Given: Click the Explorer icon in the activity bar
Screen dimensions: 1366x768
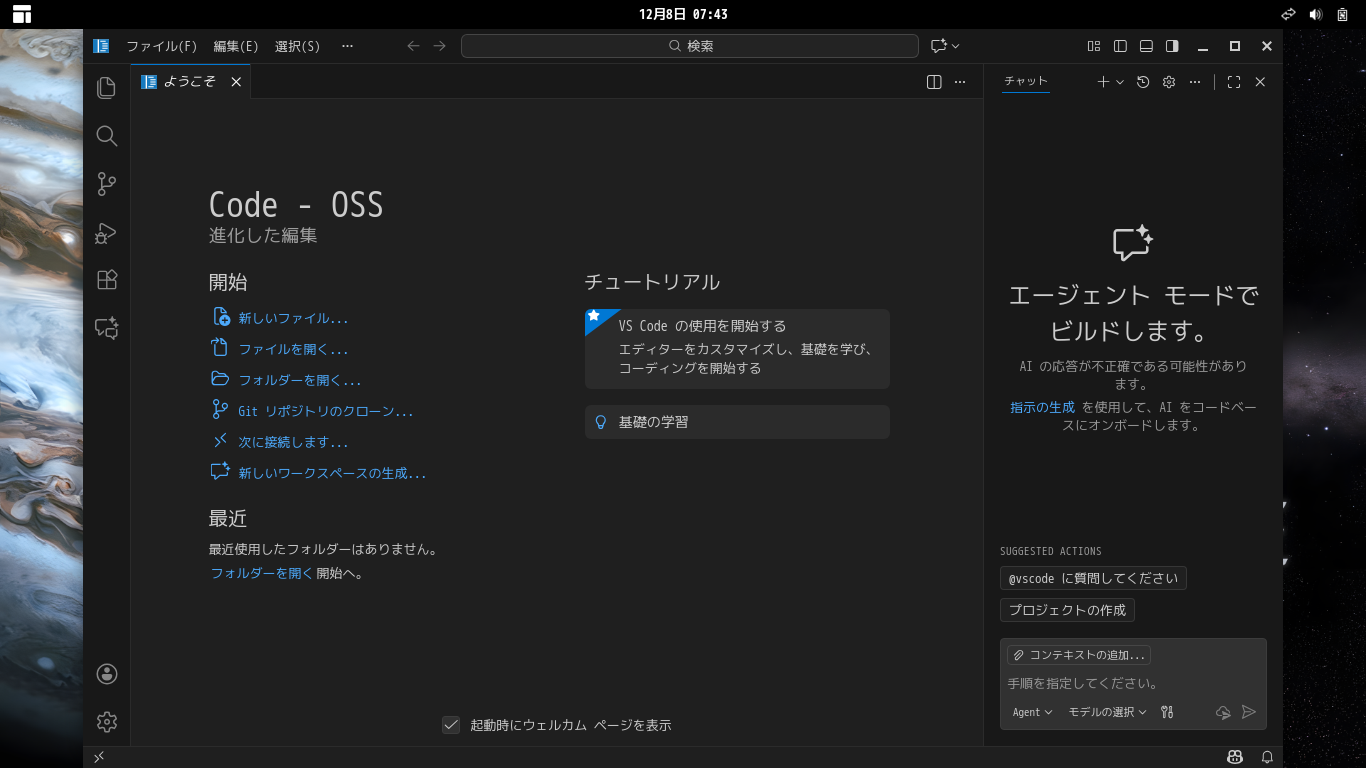Looking at the screenshot, I should click(106, 88).
